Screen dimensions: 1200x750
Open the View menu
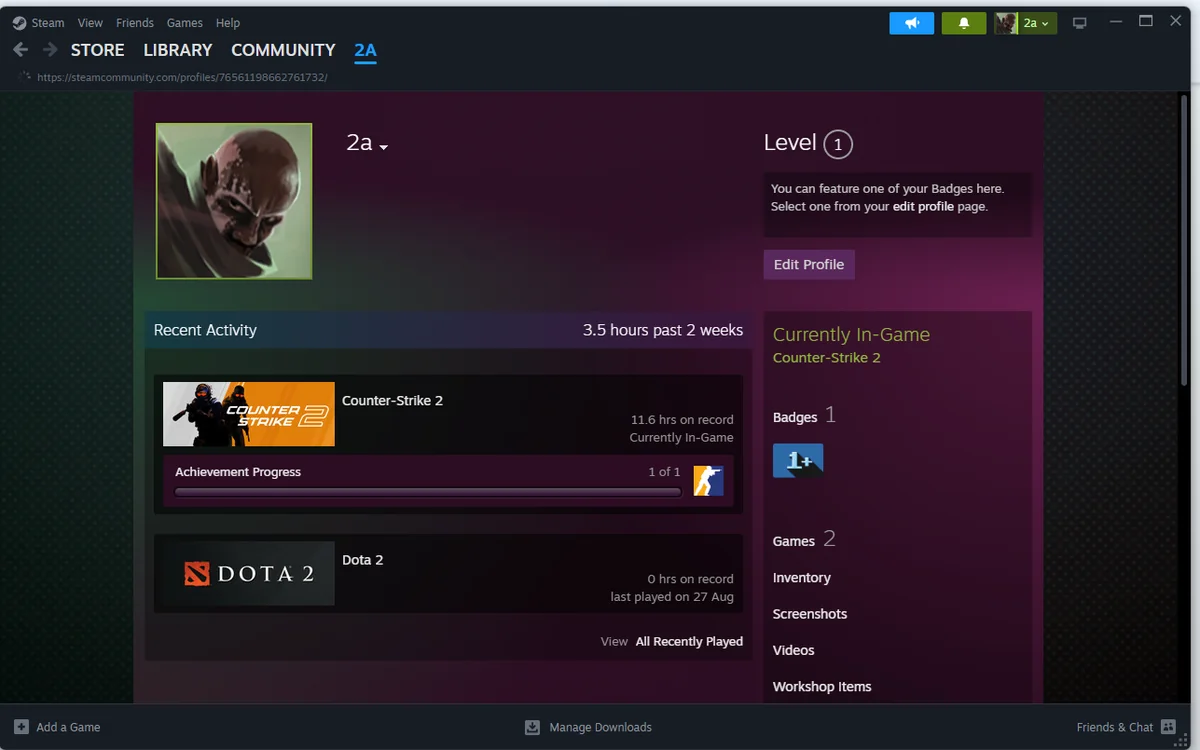pos(90,23)
